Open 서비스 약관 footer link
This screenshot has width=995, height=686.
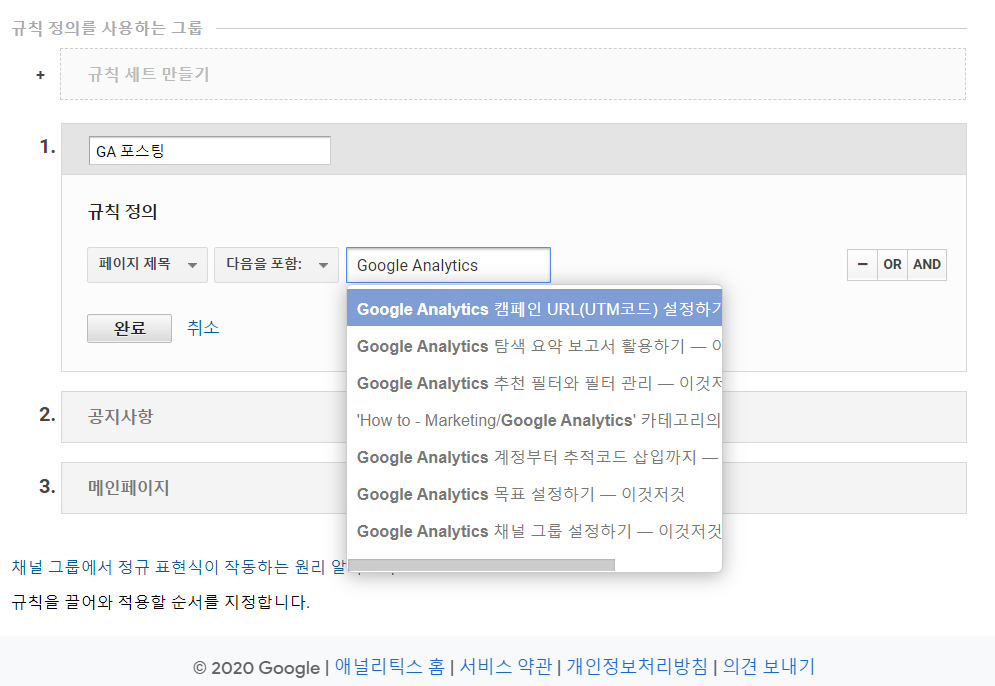pyautogui.click(x=506, y=666)
